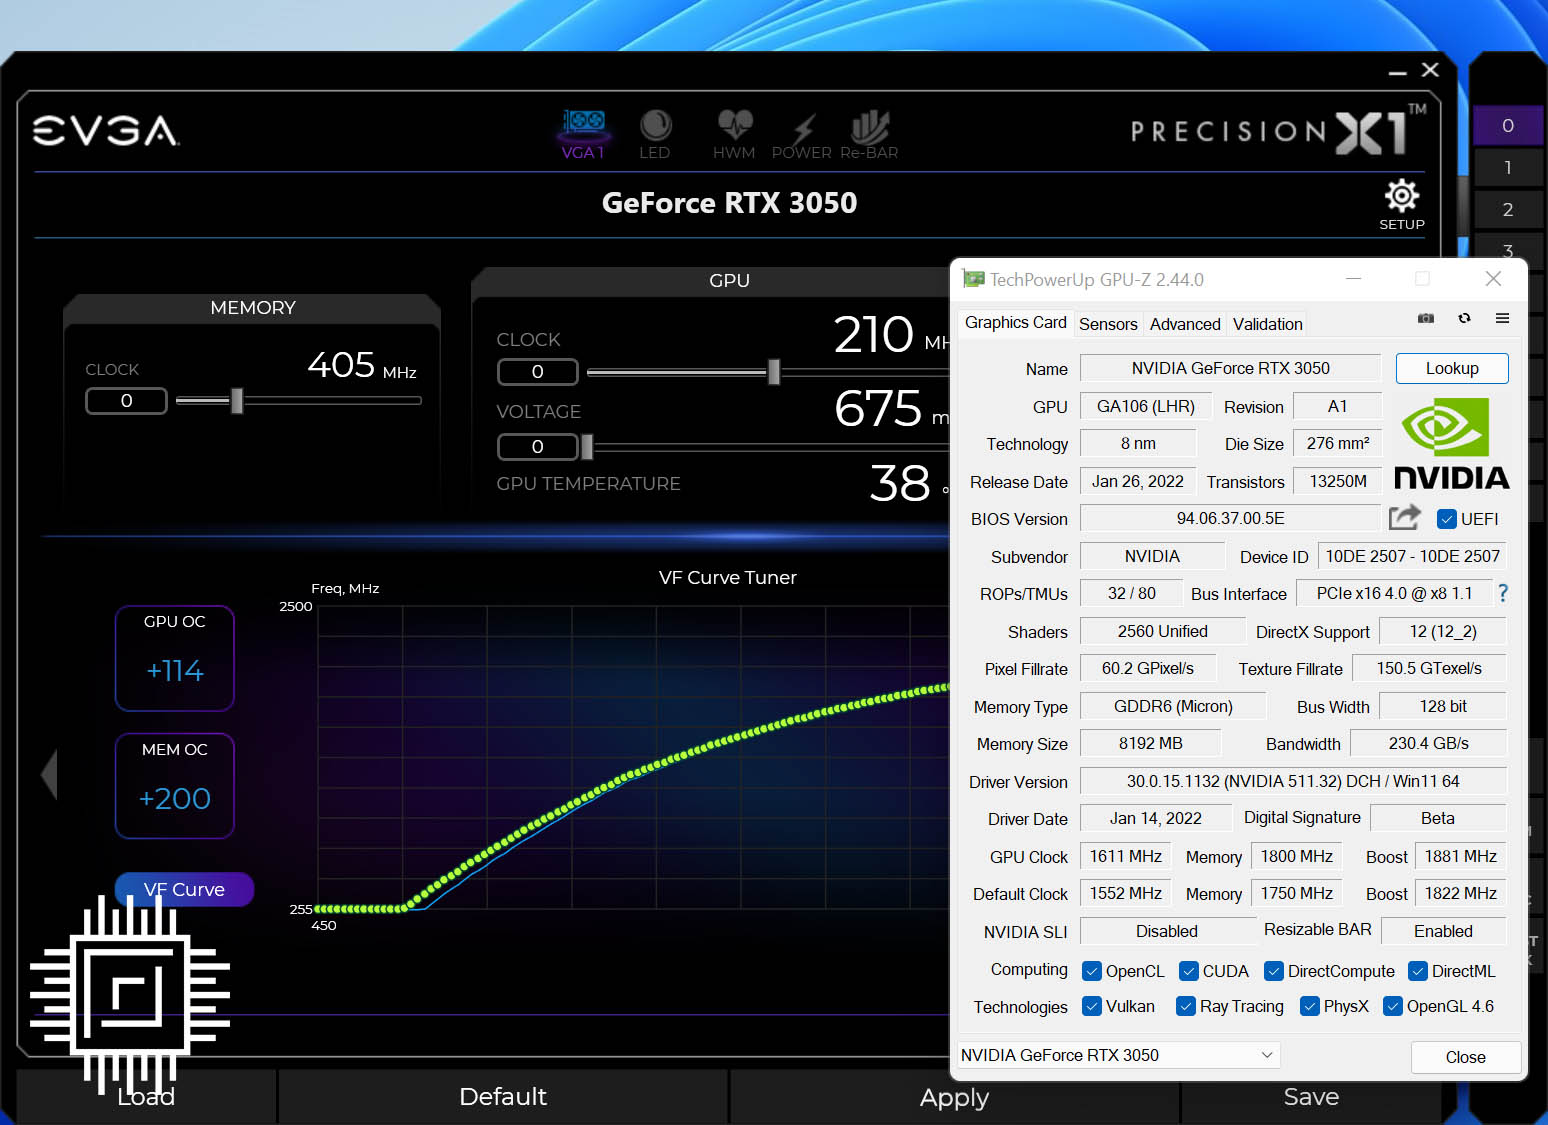Switch to the Graphics Card tab
Image resolution: width=1548 pixels, height=1125 pixels.
pos(1015,322)
